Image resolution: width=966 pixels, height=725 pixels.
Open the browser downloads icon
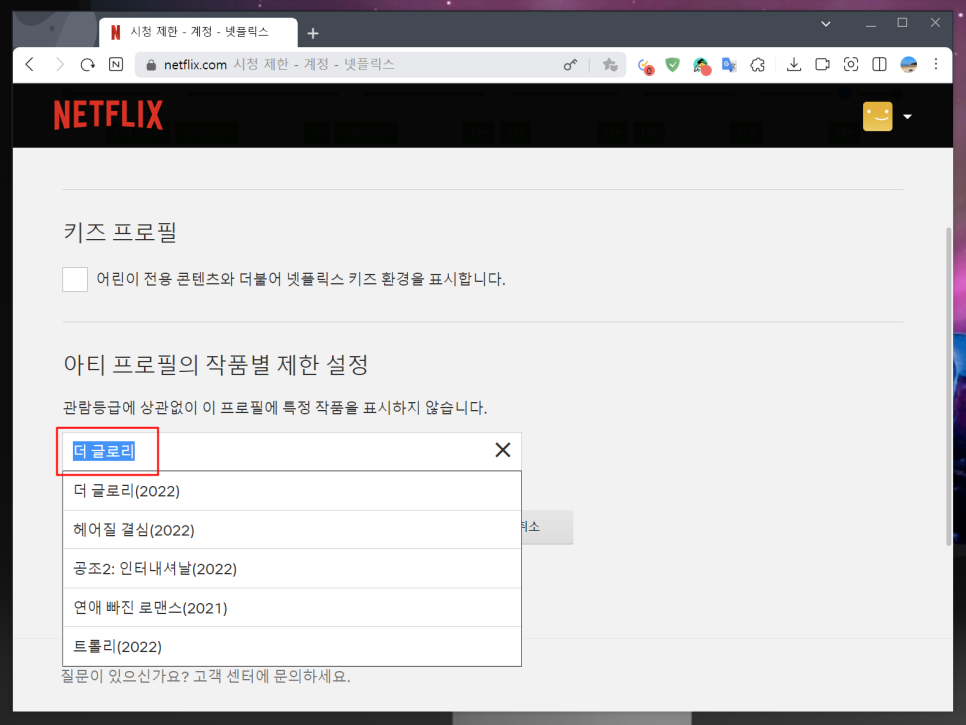[x=794, y=64]
